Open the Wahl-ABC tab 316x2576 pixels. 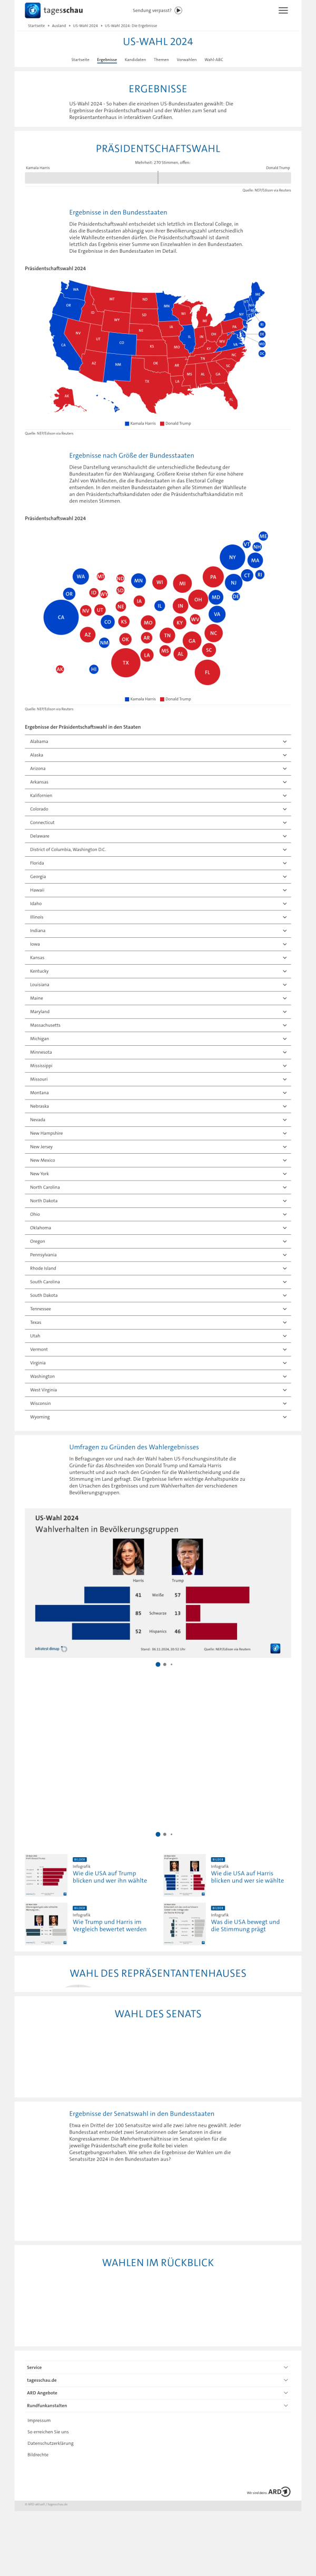tap(214, 60)
